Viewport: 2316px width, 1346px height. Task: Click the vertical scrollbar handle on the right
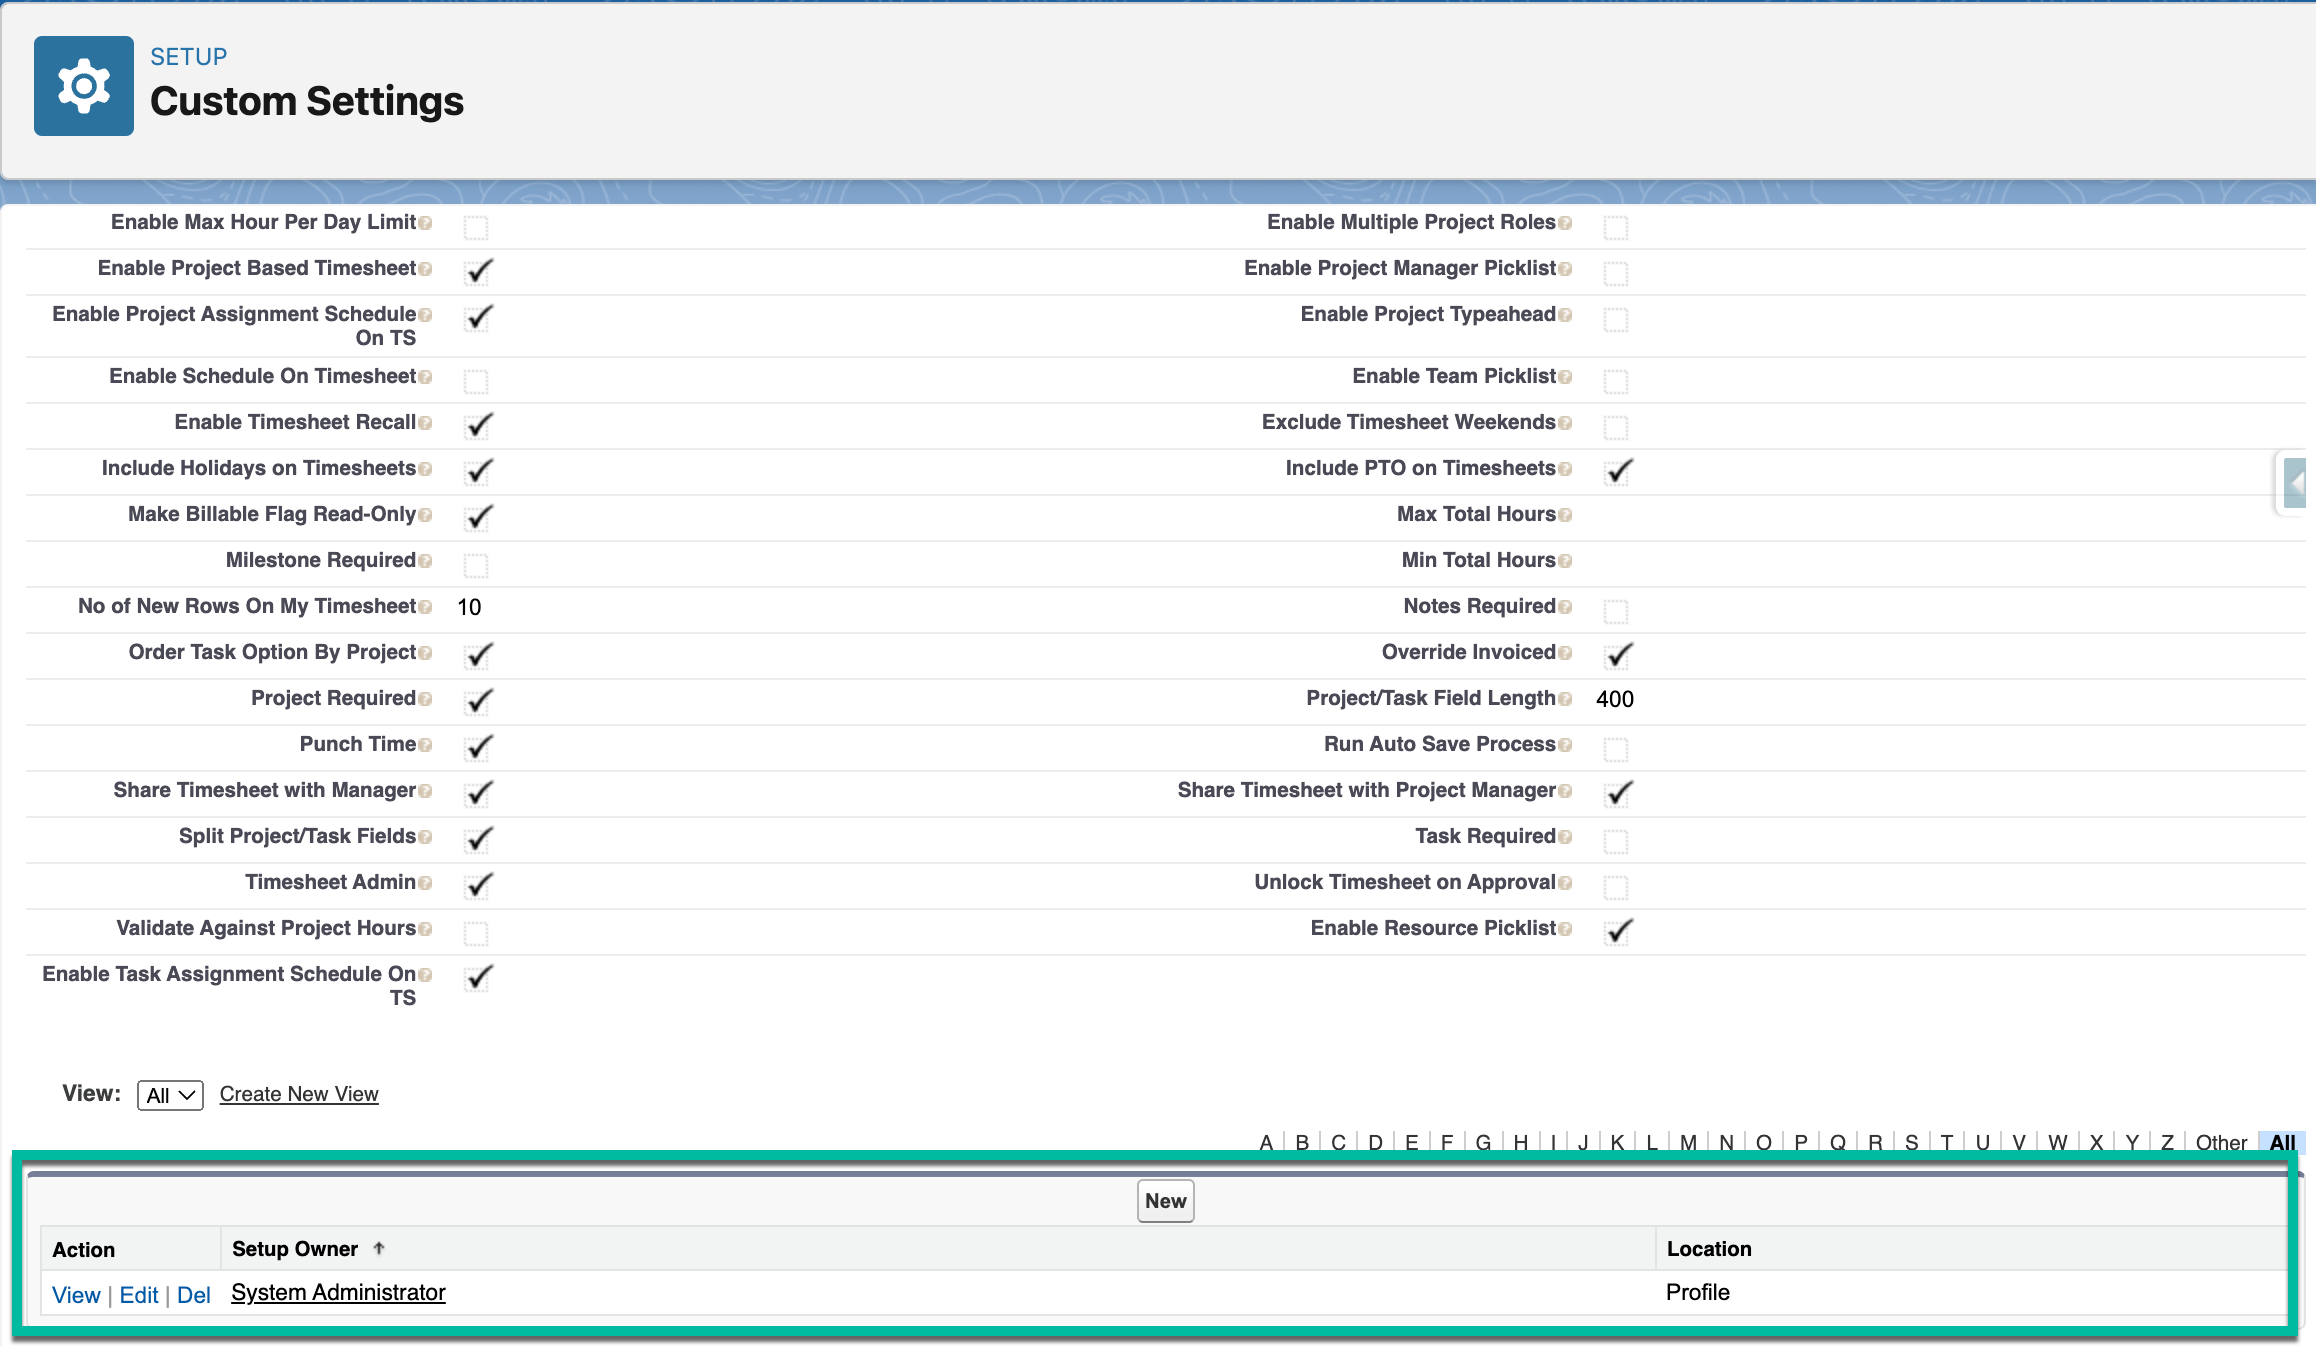tap(2294, 483)
